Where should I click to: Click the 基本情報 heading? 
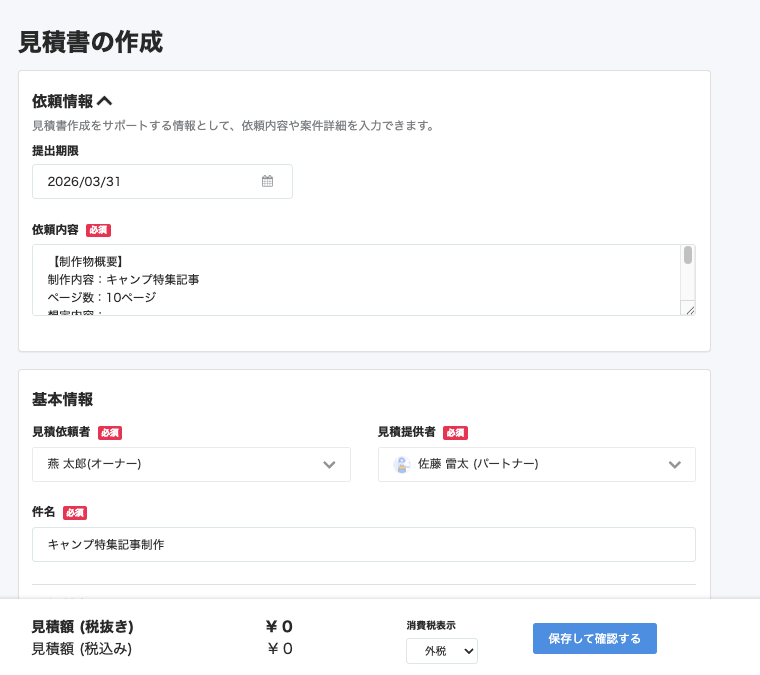coord(63,399)
